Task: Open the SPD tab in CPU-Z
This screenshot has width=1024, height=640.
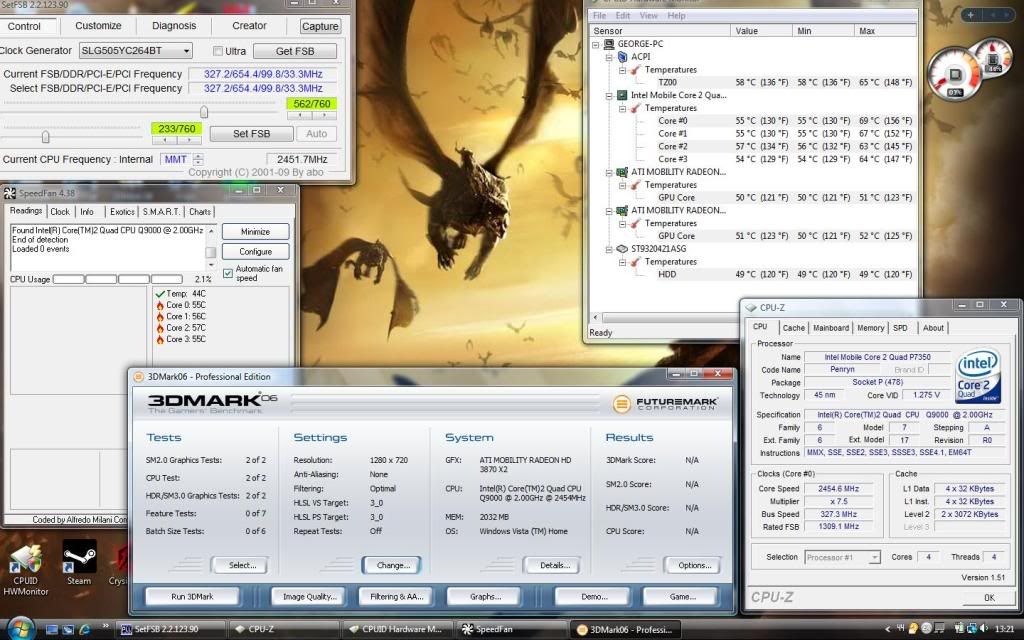Action: coord(901,328)
